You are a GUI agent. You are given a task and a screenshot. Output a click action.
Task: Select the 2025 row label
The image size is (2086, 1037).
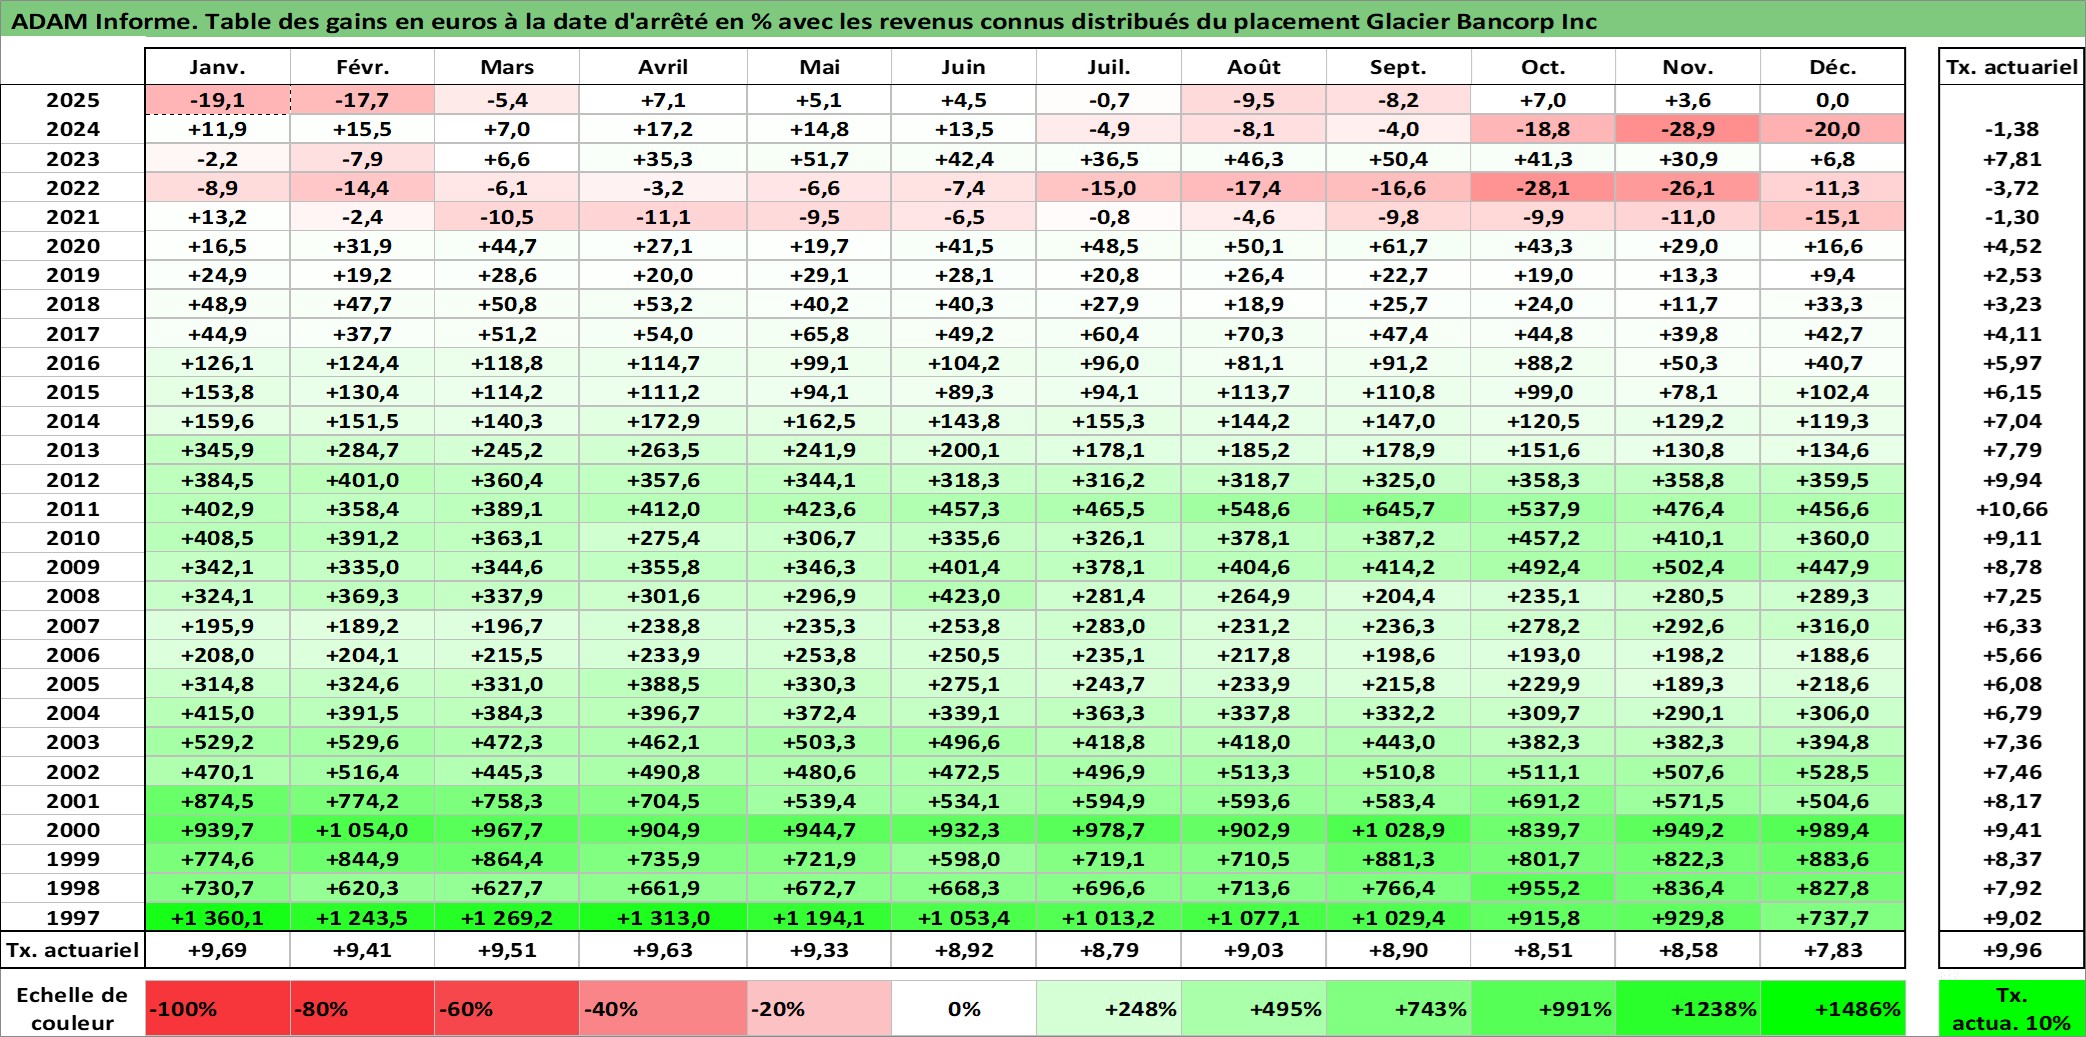pyautogui.click(x=73, y=100)
